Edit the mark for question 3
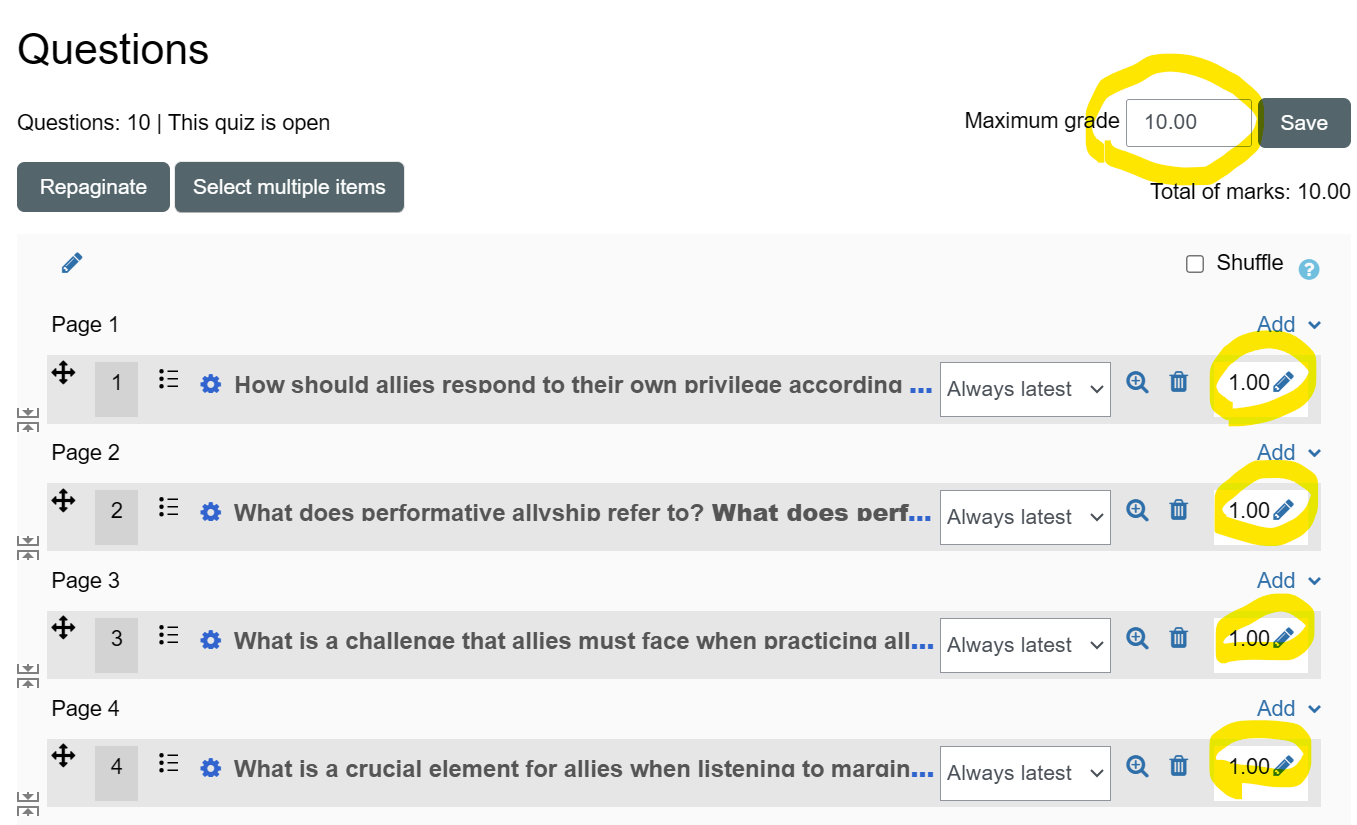This screenshot has width=1357, height=825. tap(1284, 637)
